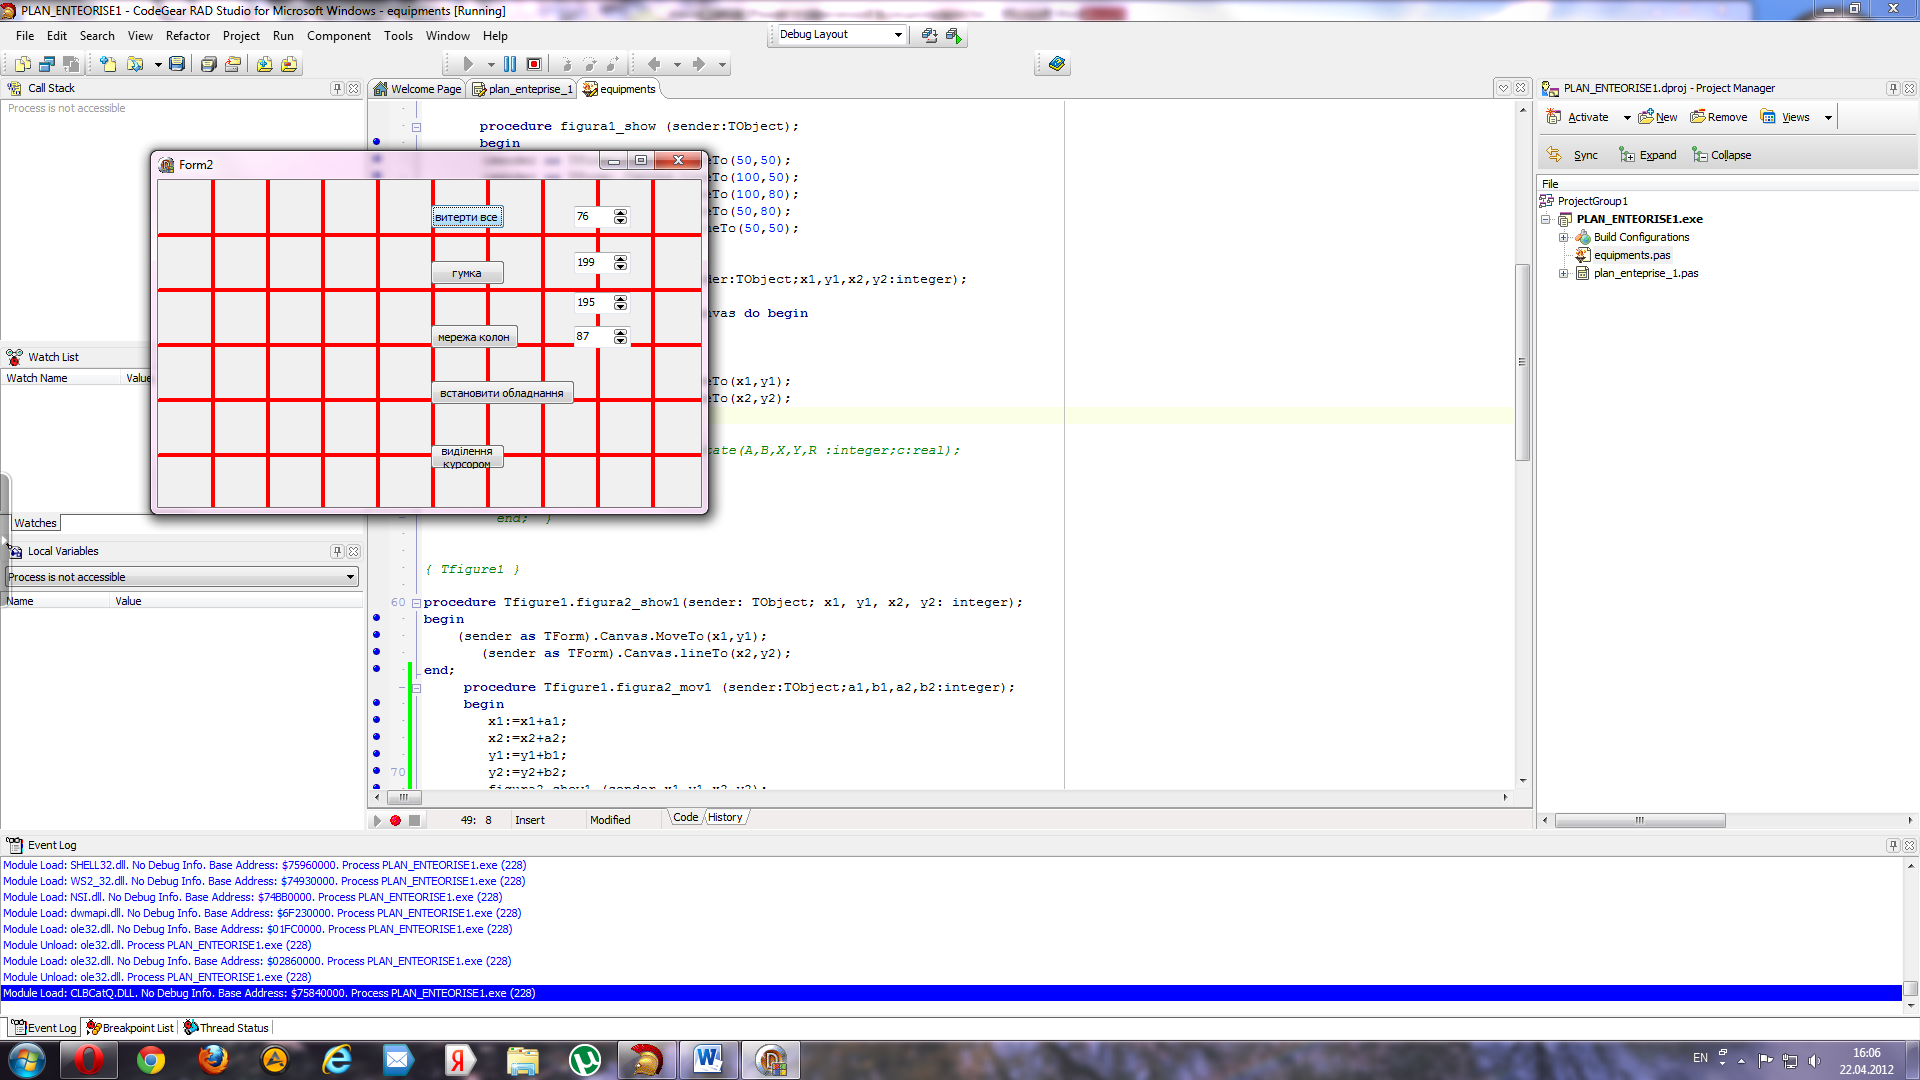Increment the spin box showing 76
1920x1080 pixels.
(621, 213)
